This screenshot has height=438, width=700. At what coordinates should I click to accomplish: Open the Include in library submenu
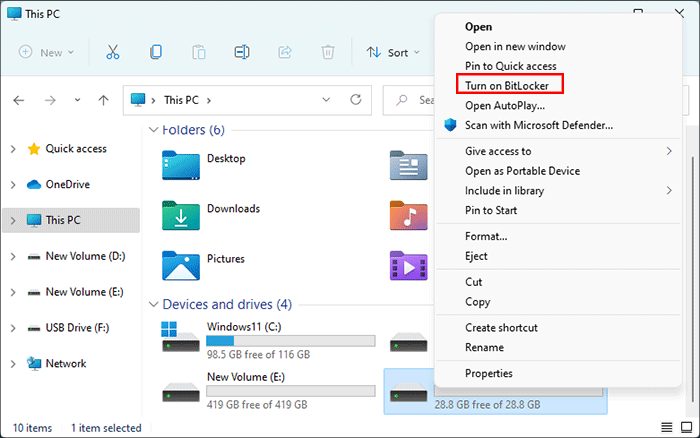point(558,191)
